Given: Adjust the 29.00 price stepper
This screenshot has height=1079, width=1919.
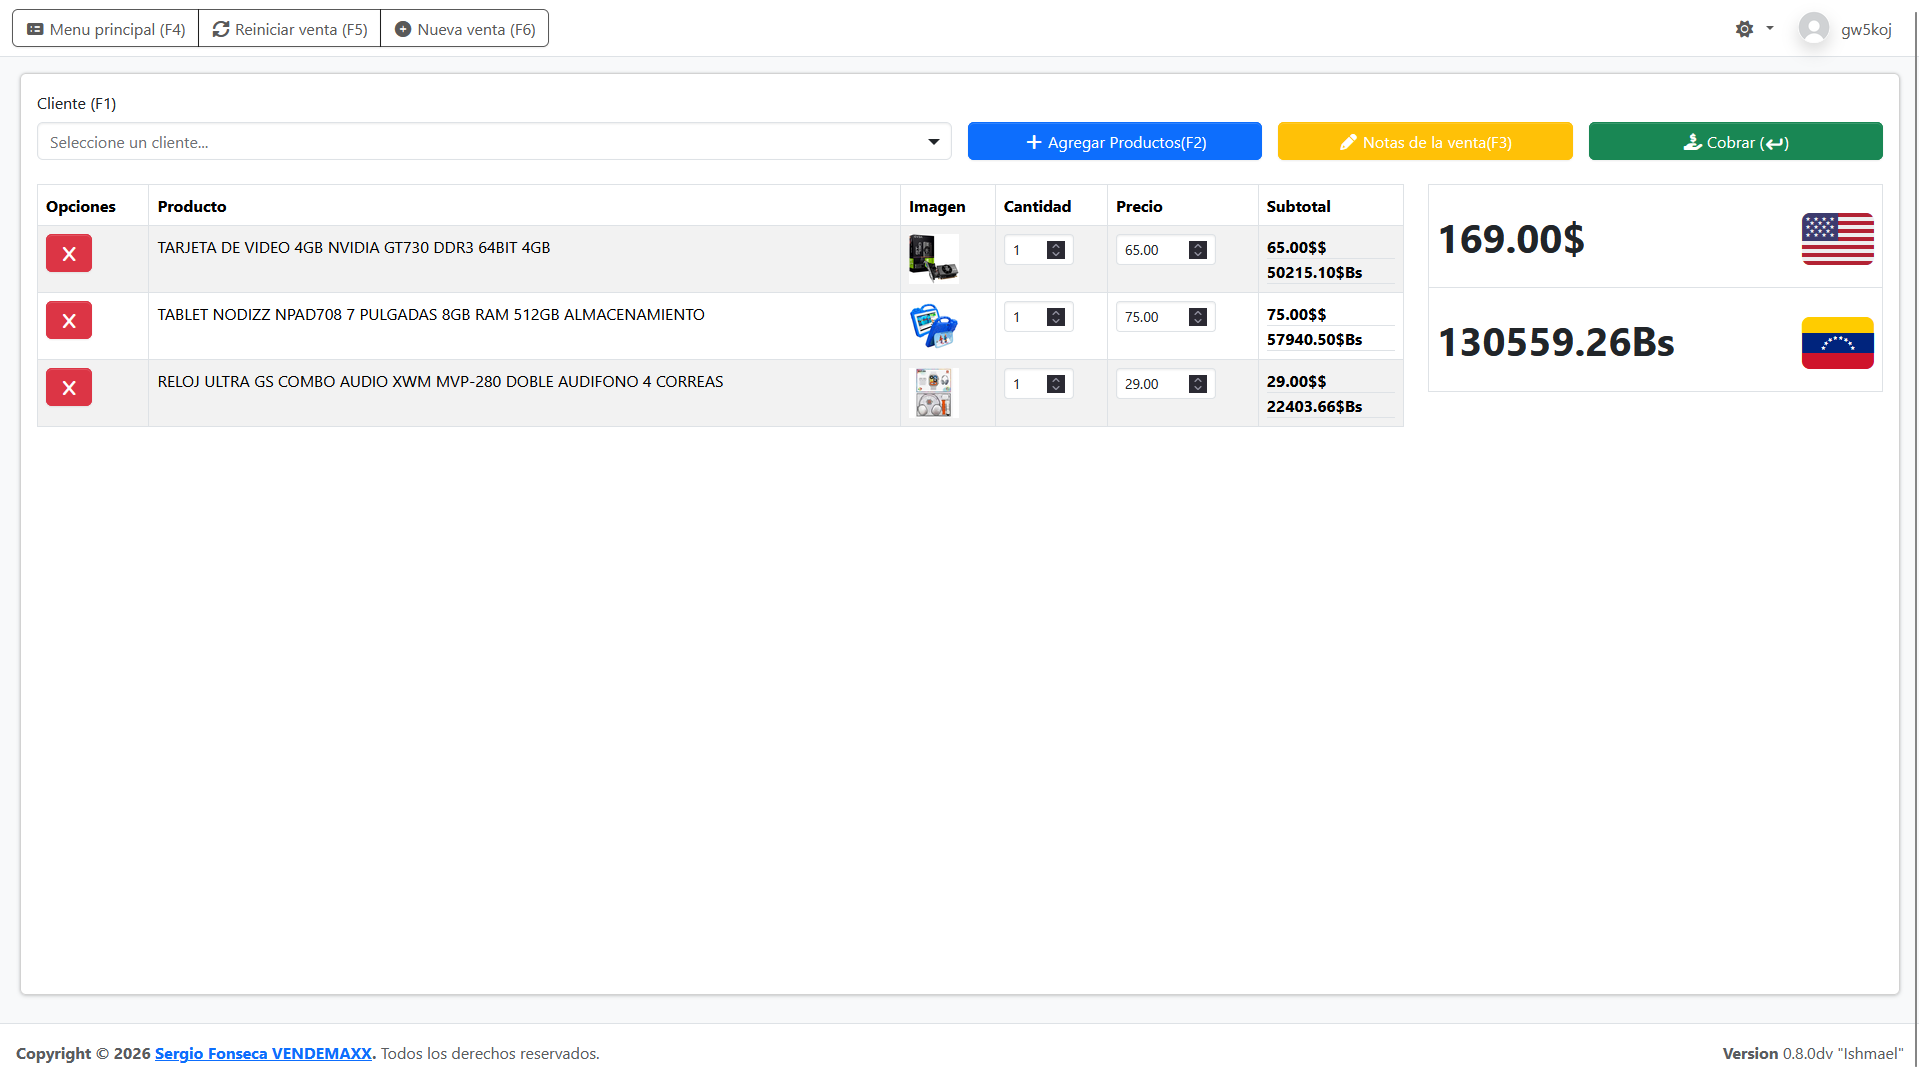Looking at the screenshot, I should 1198,384.
